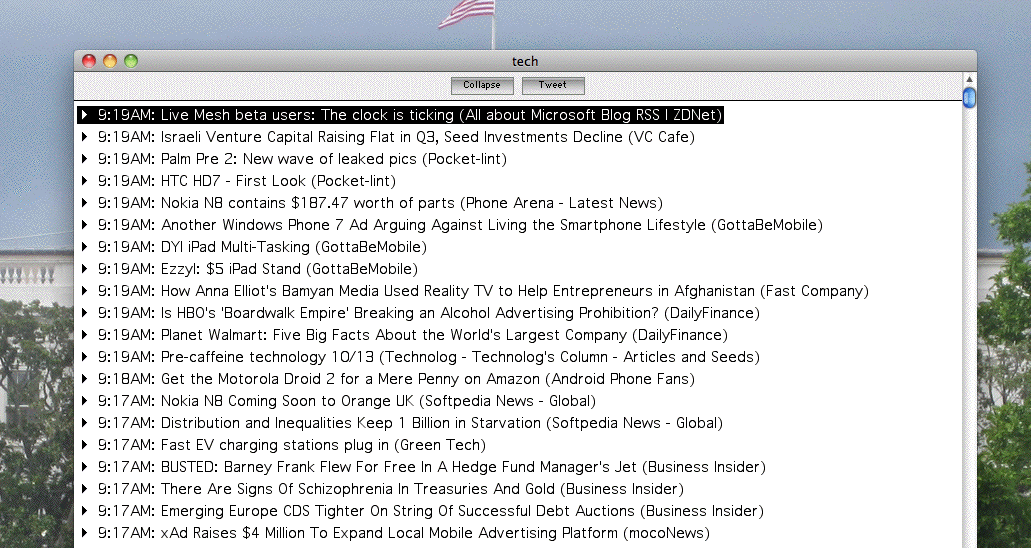Image resolution: width=1031 pixels, height=548 pixels.
Task: Expand the Ezzyl $5 iPad Stand entry
Action: (86, 269)
